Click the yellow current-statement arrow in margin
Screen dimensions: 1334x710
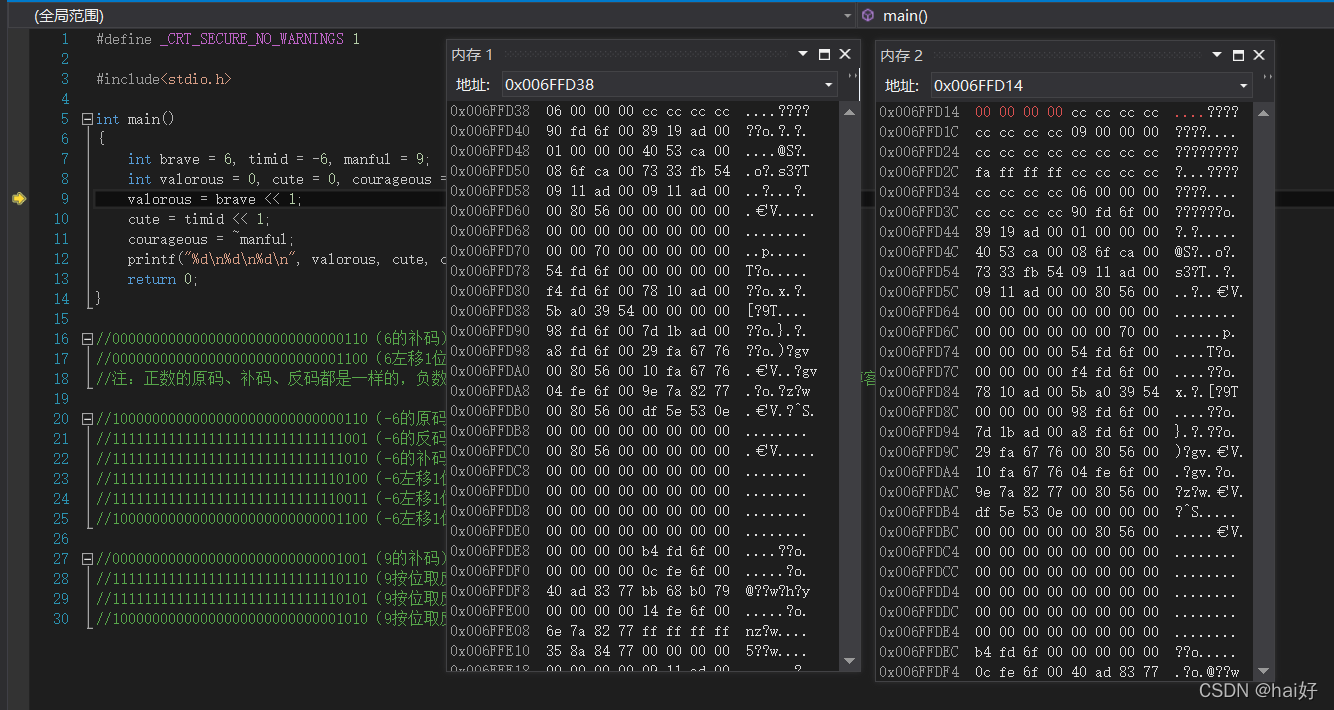tap(19, 199)
